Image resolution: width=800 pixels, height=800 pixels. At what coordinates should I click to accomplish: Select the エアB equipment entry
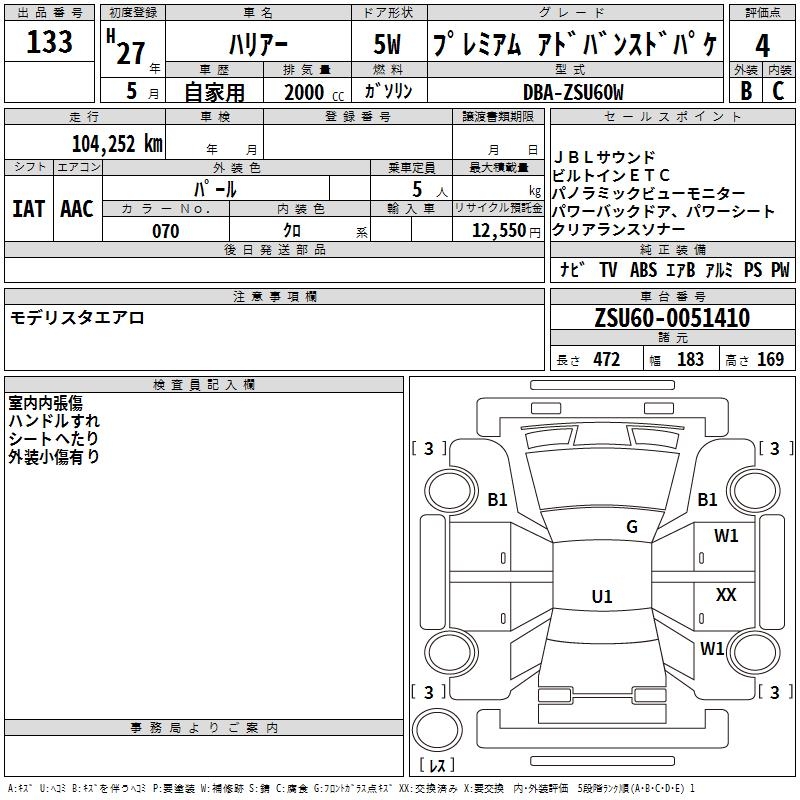[681, 270]
